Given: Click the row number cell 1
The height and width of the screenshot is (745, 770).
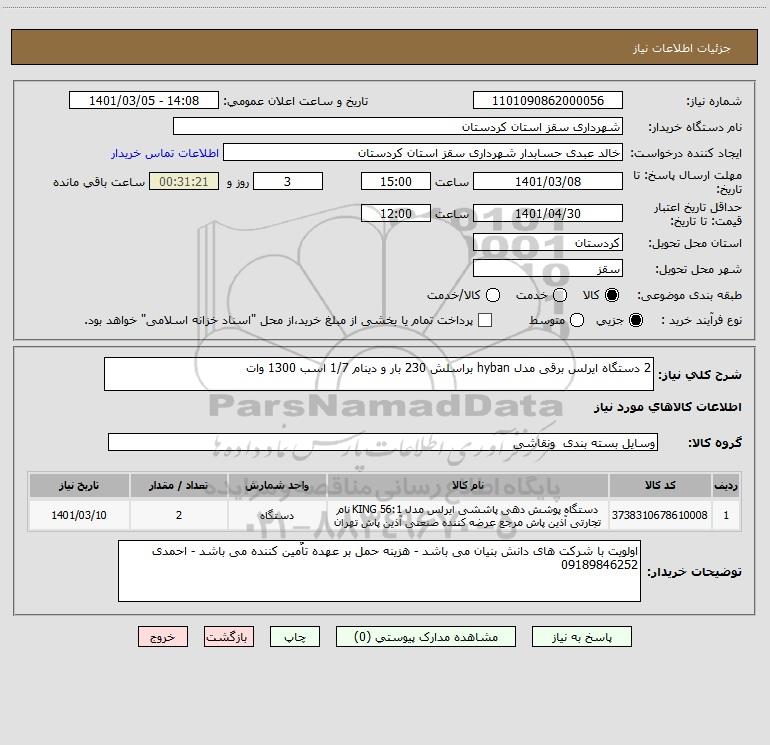Looking at the screenshot, I should coord(726,515).
